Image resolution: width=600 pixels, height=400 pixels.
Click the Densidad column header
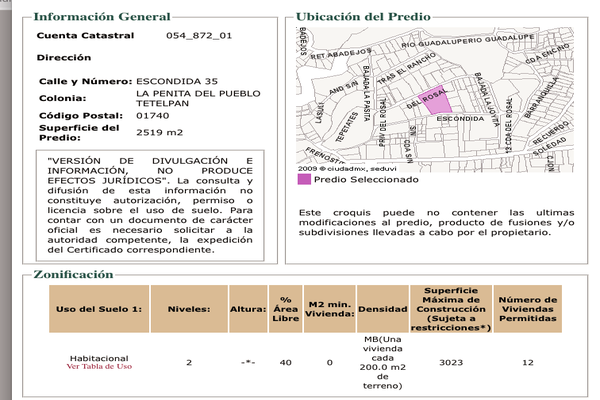coord(383,309)
